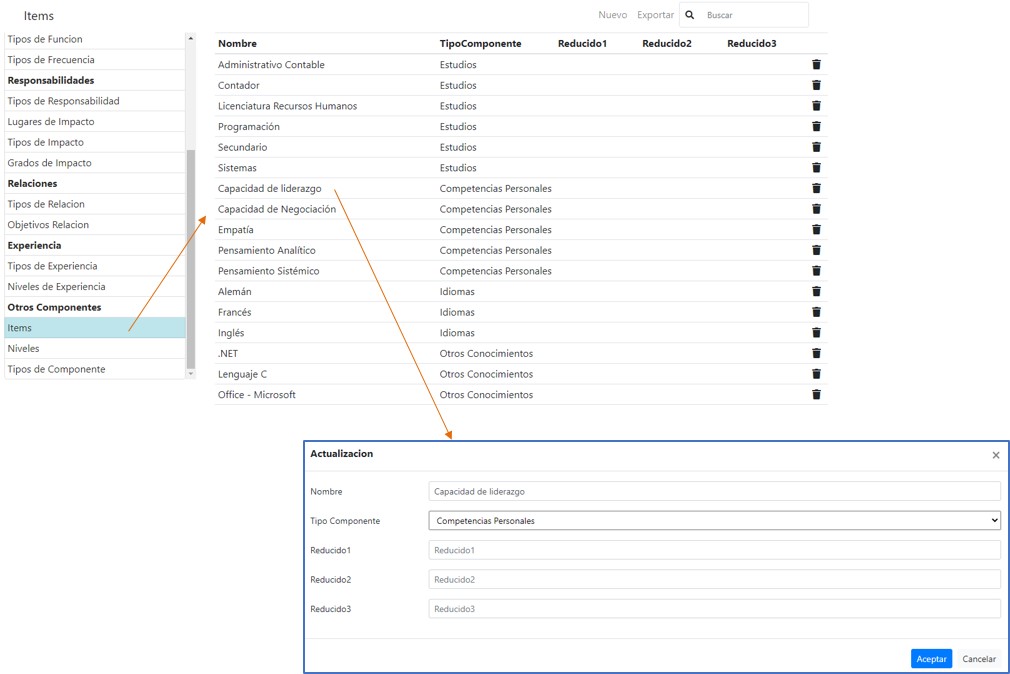The width and height of the screenshot is (1010, 674).
Task: Click the Cancelar button
Action: click(x=978, y=659)
